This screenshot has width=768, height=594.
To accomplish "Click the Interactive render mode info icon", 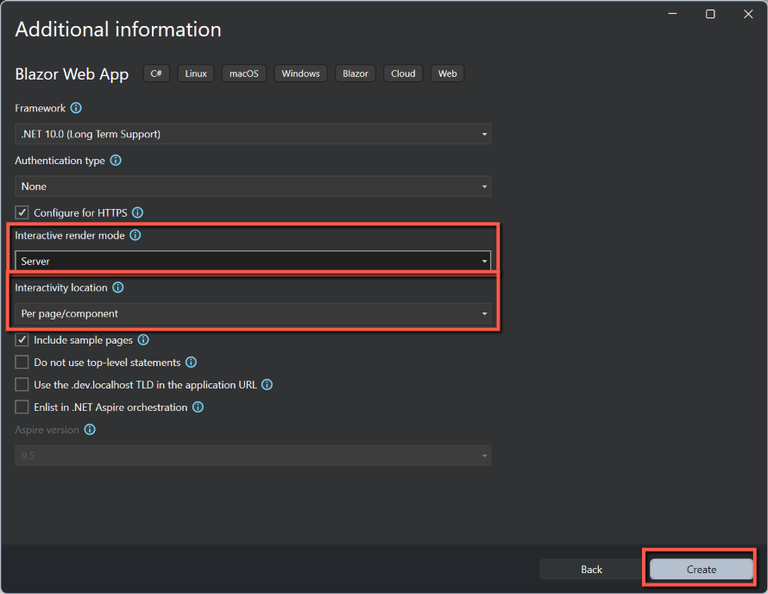I will pos(135,236).
